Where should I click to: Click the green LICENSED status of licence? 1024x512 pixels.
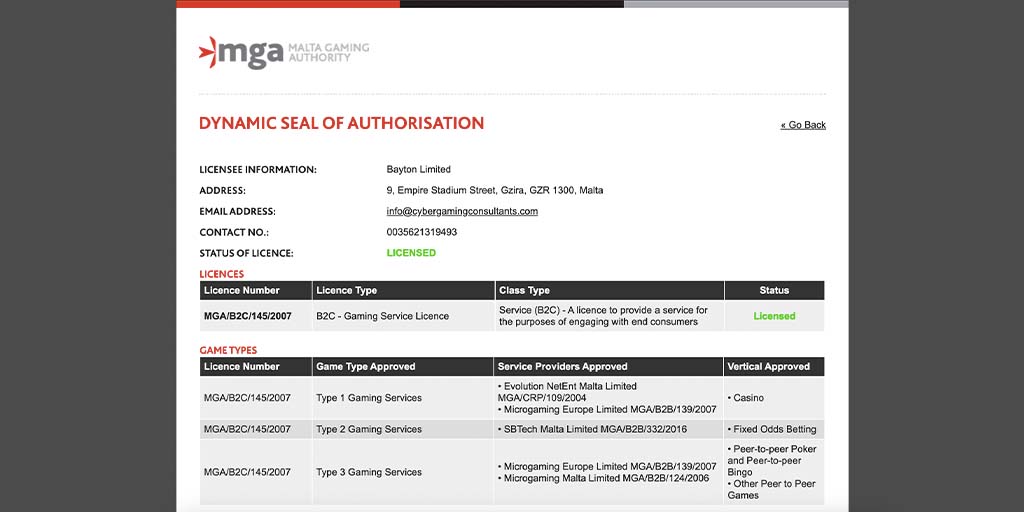coord(411,253)
